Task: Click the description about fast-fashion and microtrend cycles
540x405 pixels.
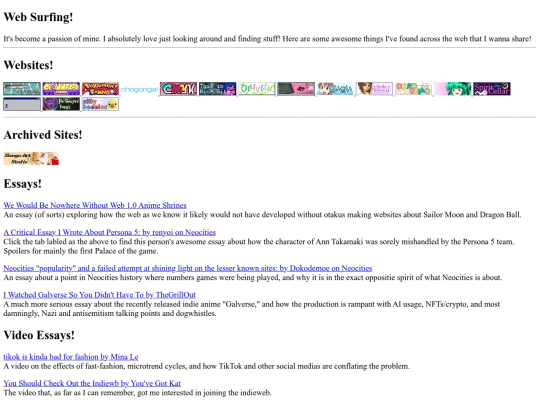Action: (x=207, y=366)
